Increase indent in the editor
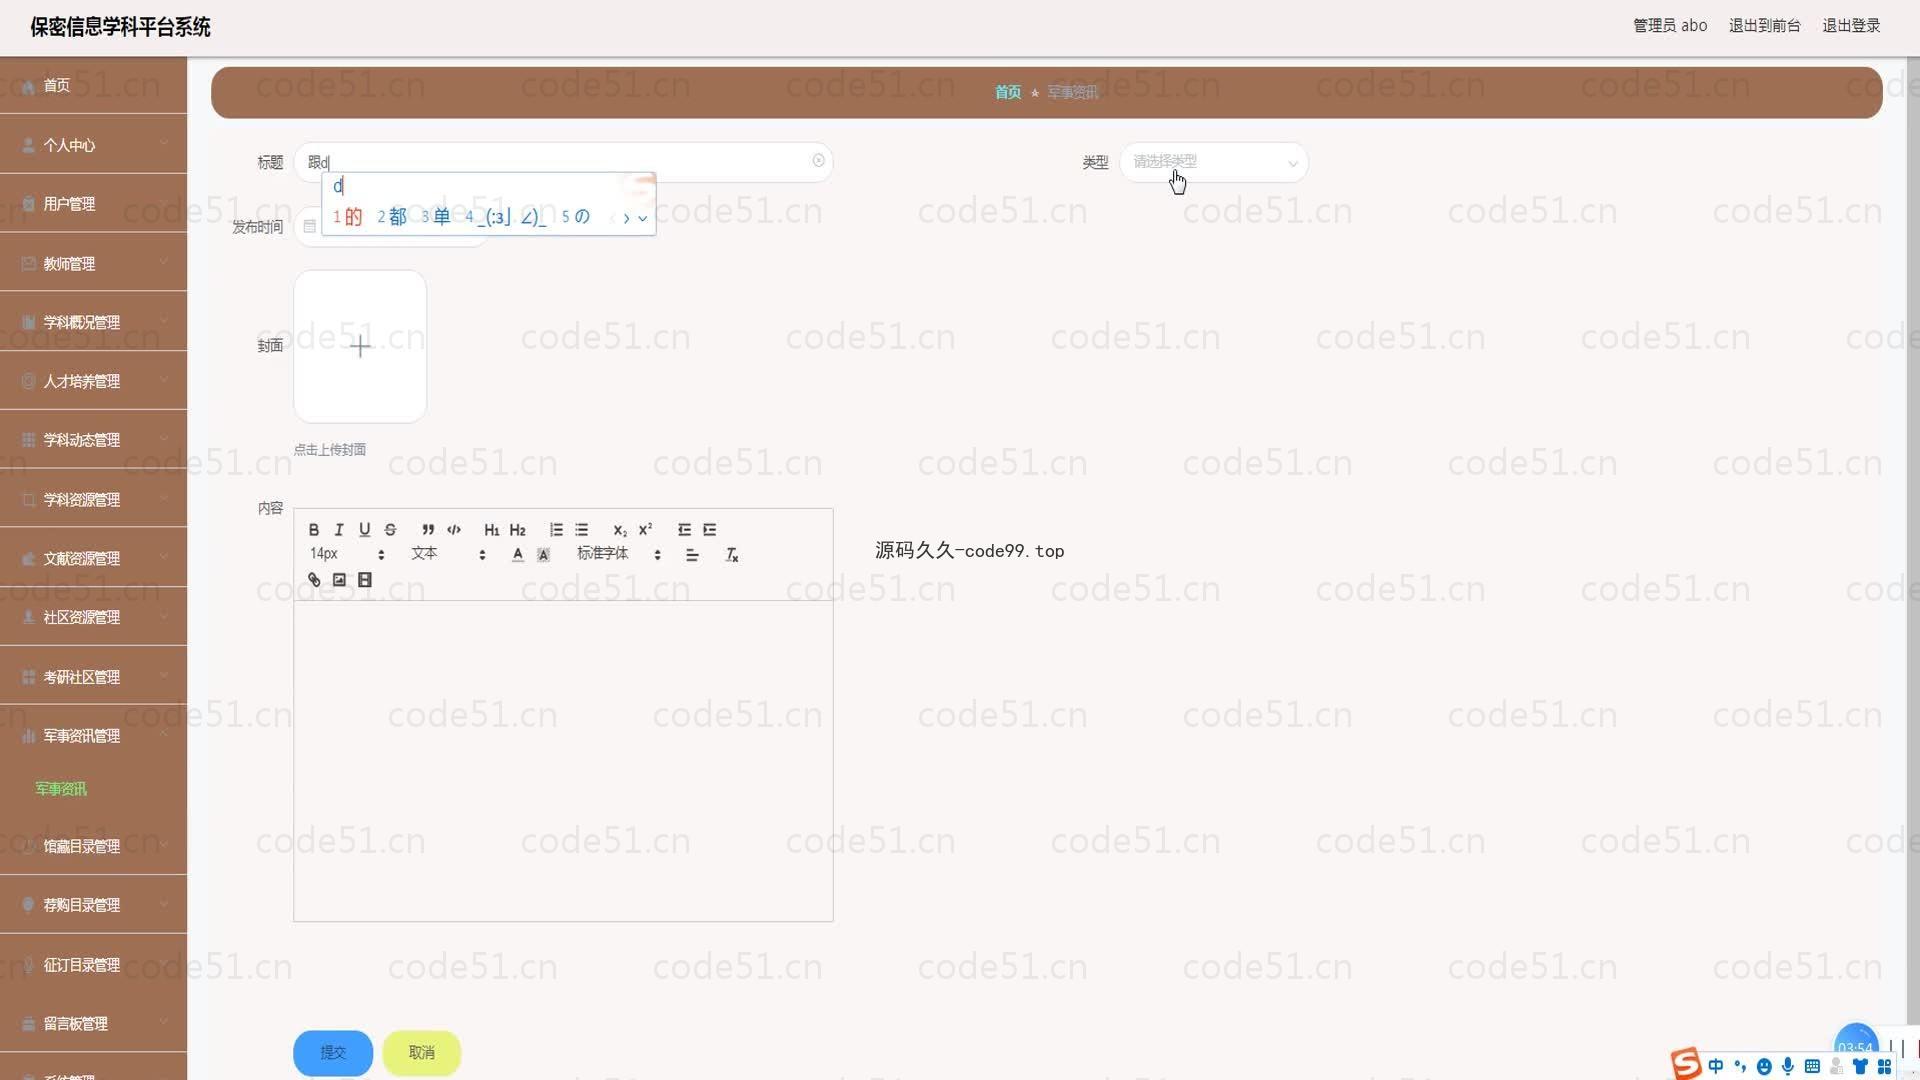1920x1080 pixels. (x=709, y=530)
